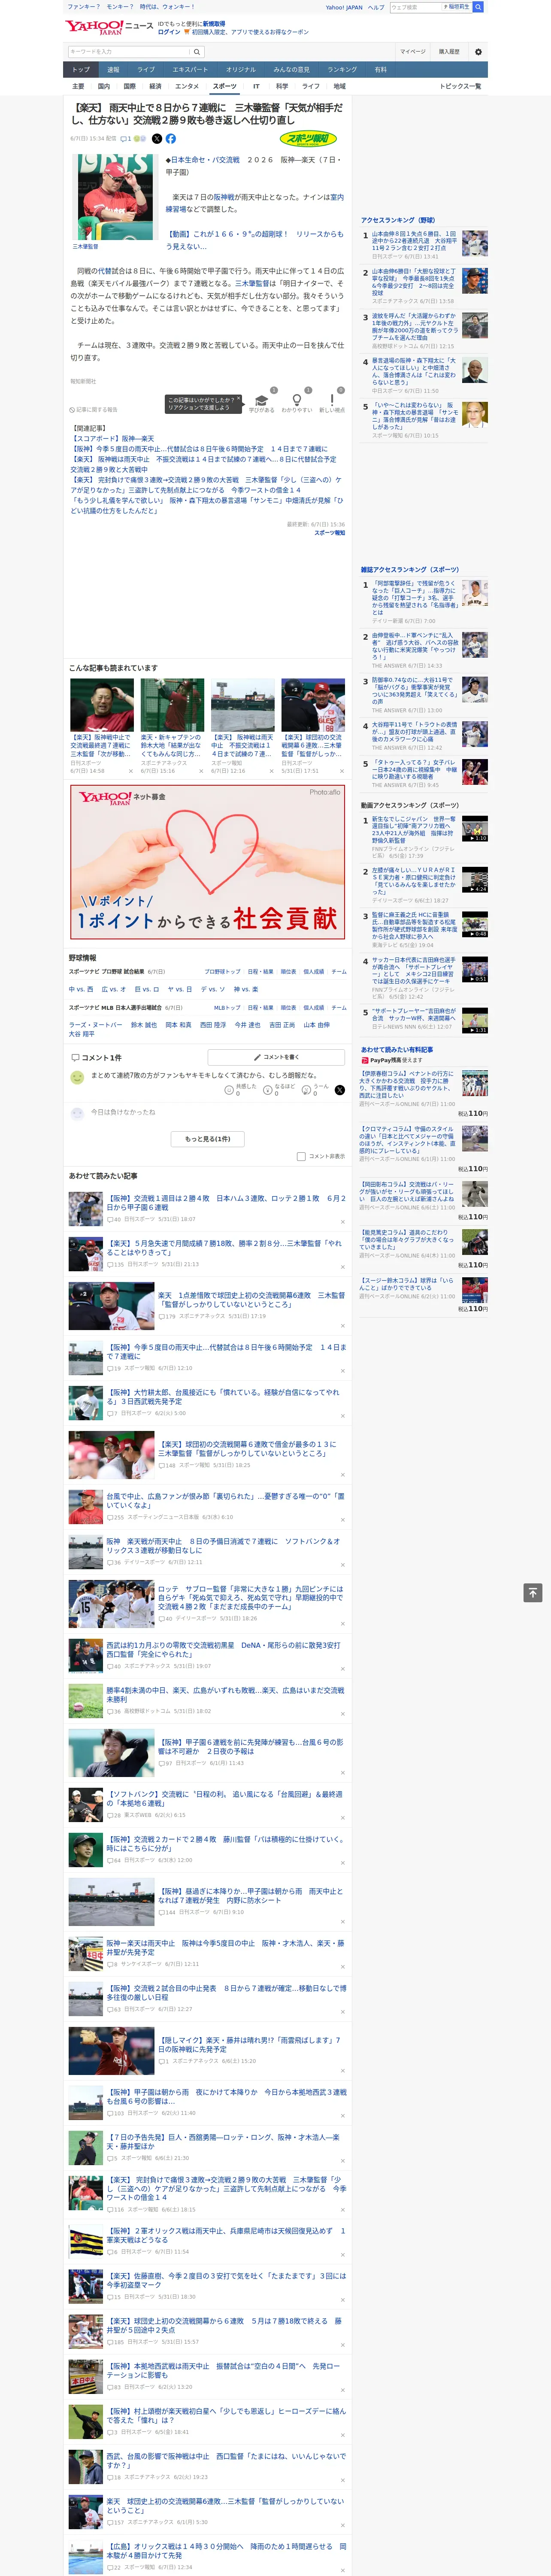
Task: Open the 購入履歴 link
Action: [x=449, y=51]
